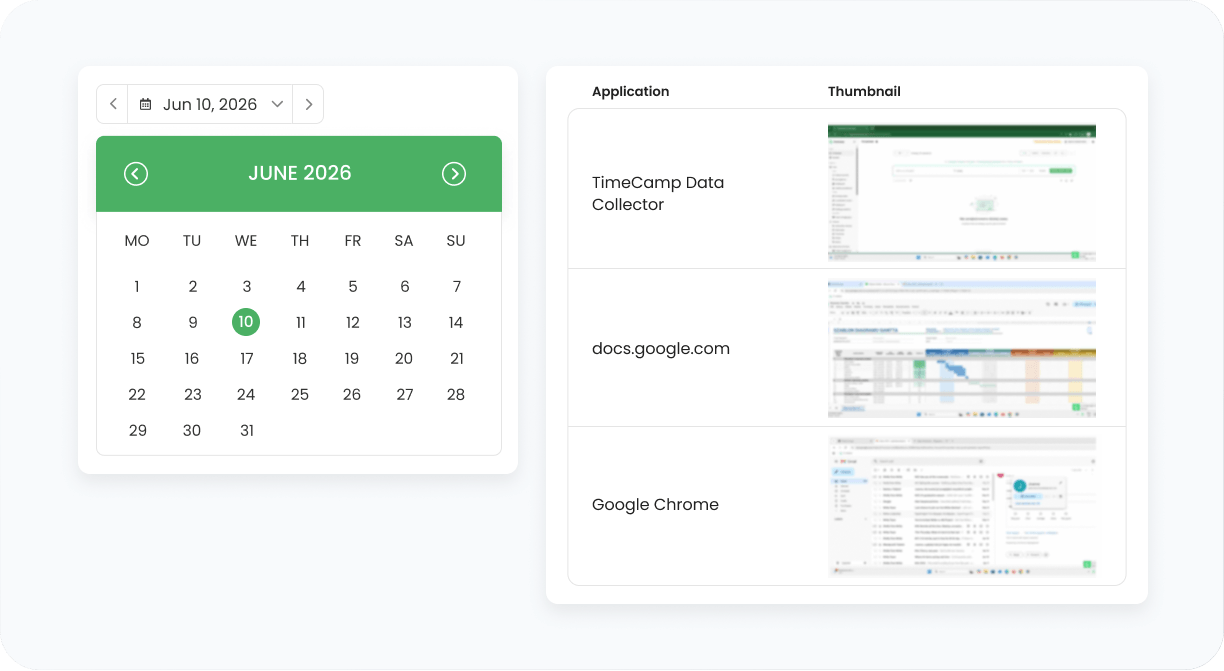
Task: Select day 26 in the calendar
Action: (352, 395)
